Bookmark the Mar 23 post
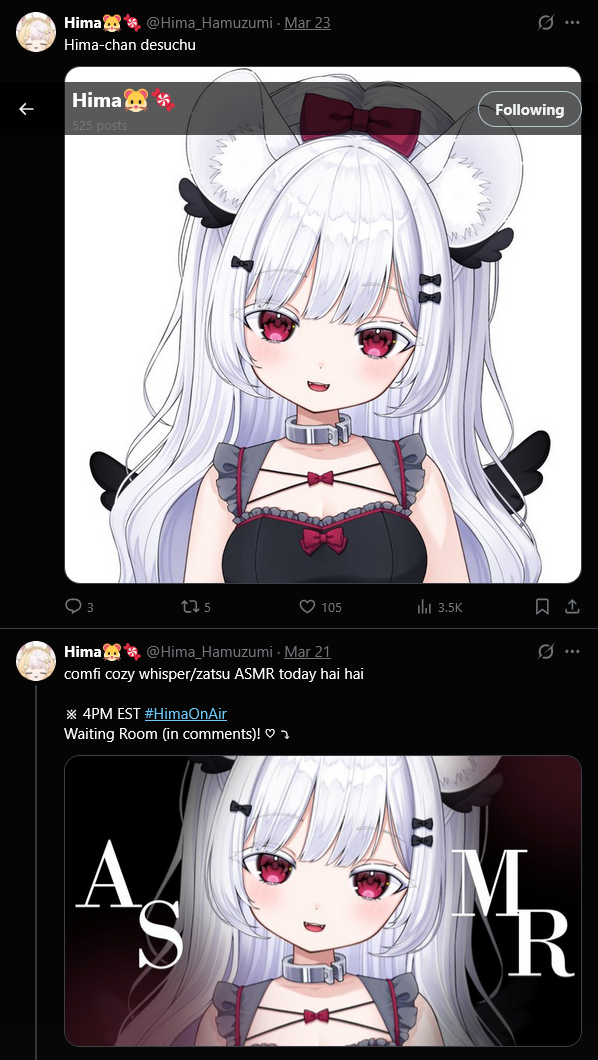The height and width of the screenshot is (1060, 598). click(x=542, y=607)
